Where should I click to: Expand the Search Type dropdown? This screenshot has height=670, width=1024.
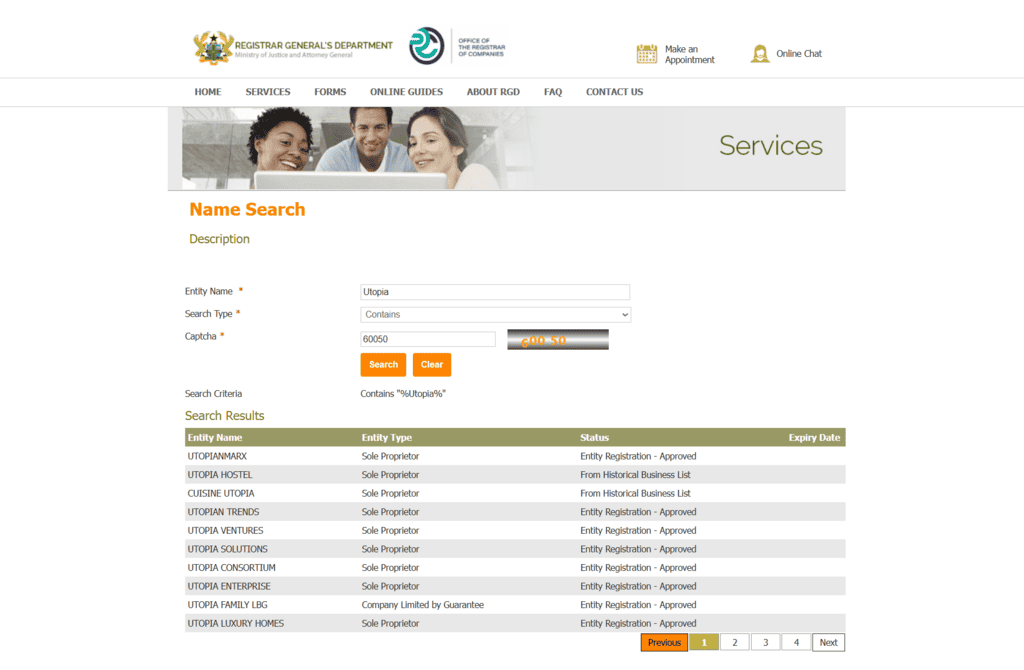495,315
